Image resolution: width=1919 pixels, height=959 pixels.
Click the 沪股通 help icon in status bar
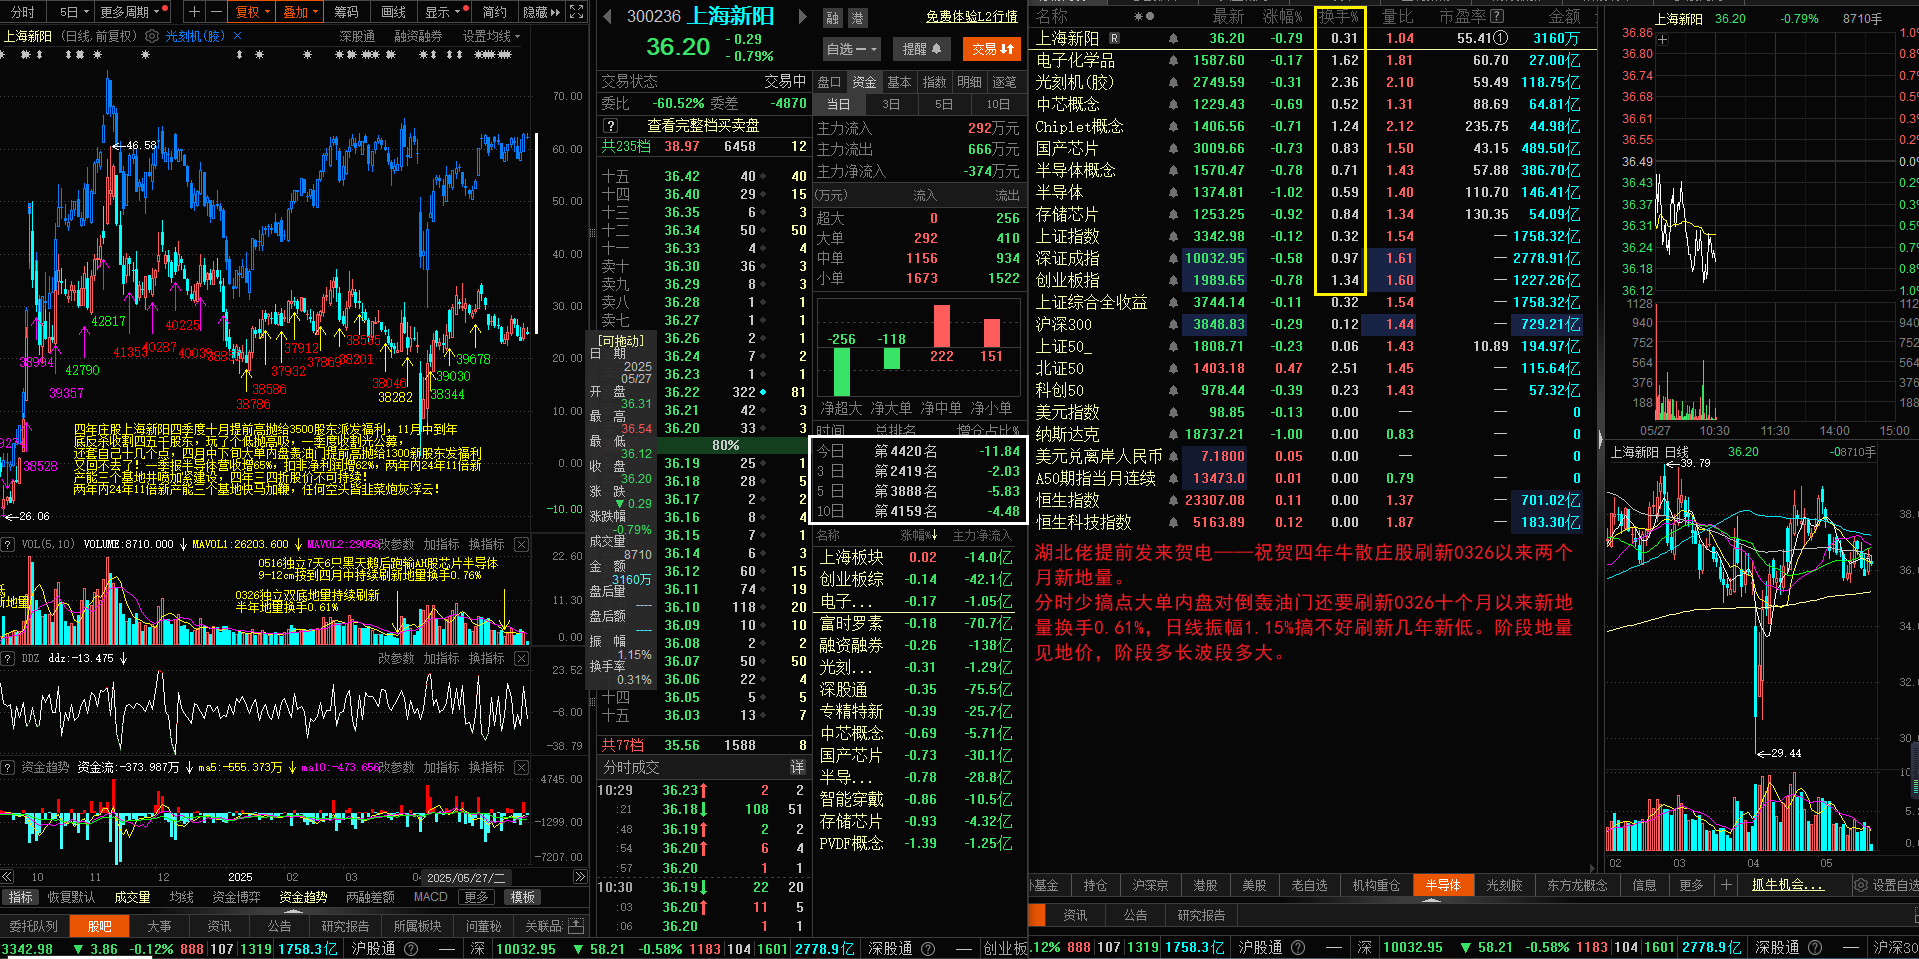pos(411,948)
